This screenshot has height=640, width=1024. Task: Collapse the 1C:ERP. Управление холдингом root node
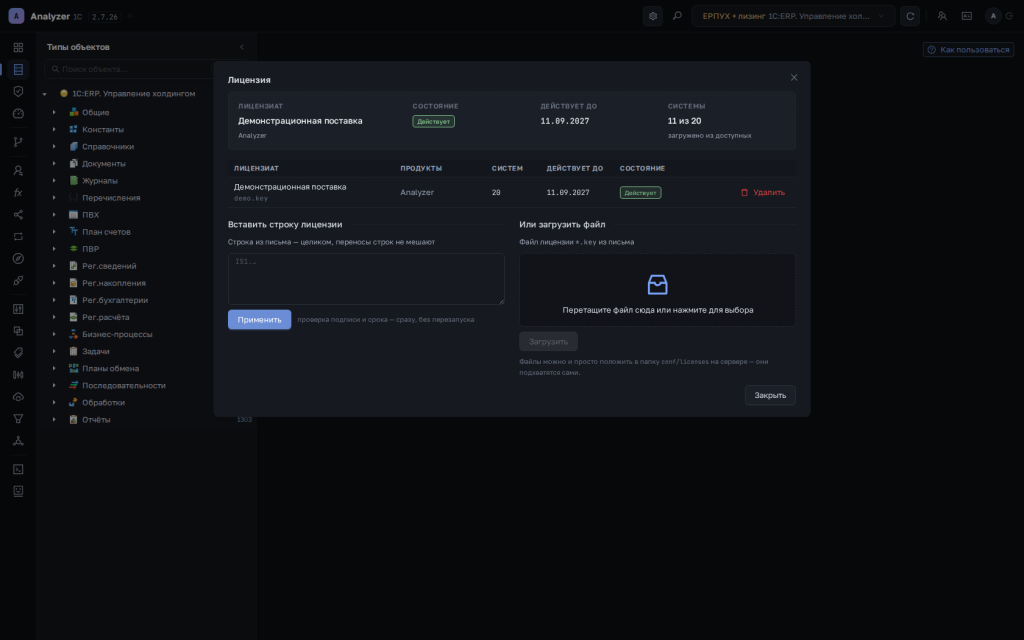coord(44,94)
